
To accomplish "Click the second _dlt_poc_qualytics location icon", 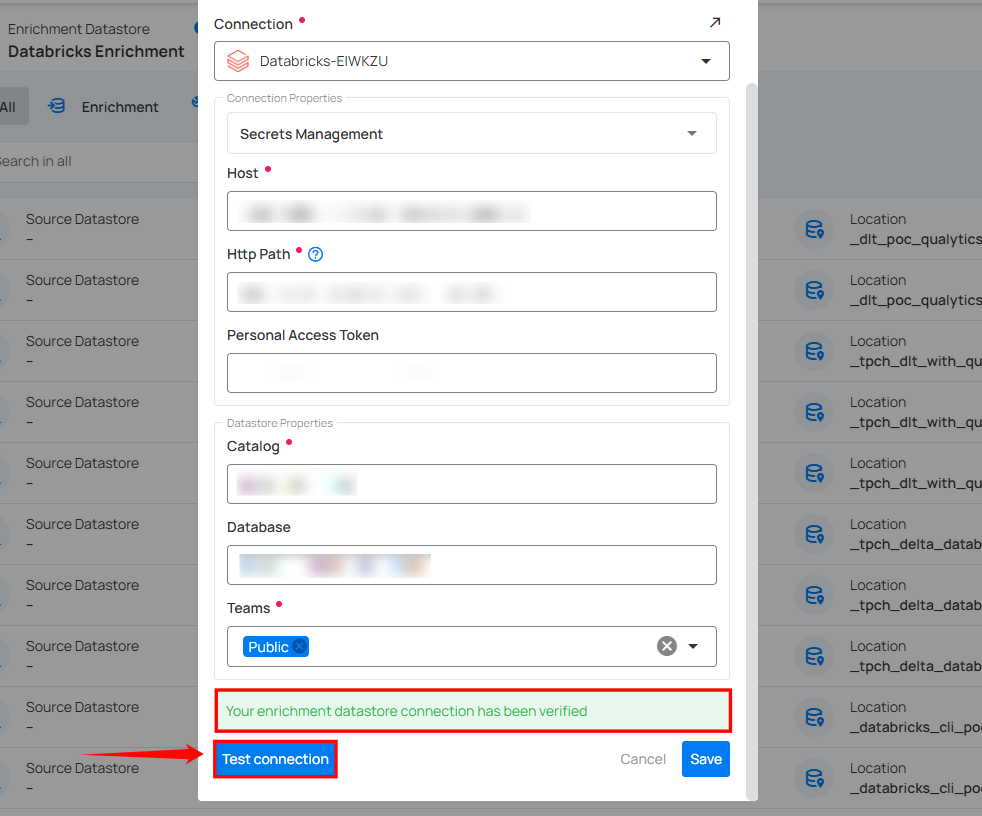I will [x=814, y=290].
